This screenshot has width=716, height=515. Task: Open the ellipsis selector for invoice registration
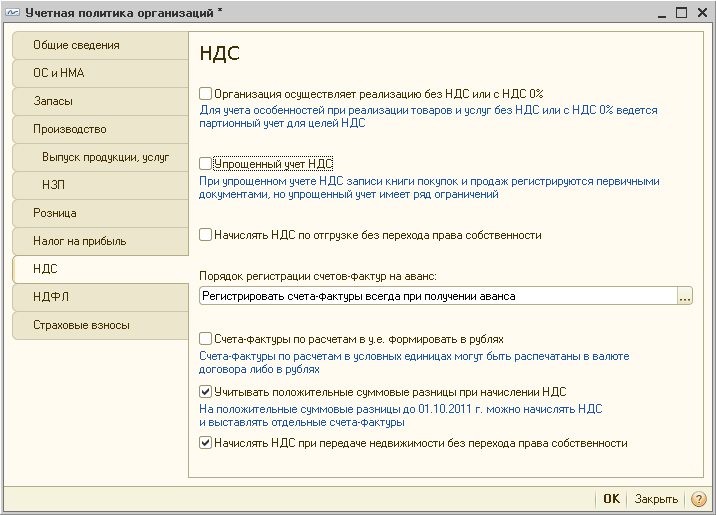click(x=685, y=296)
